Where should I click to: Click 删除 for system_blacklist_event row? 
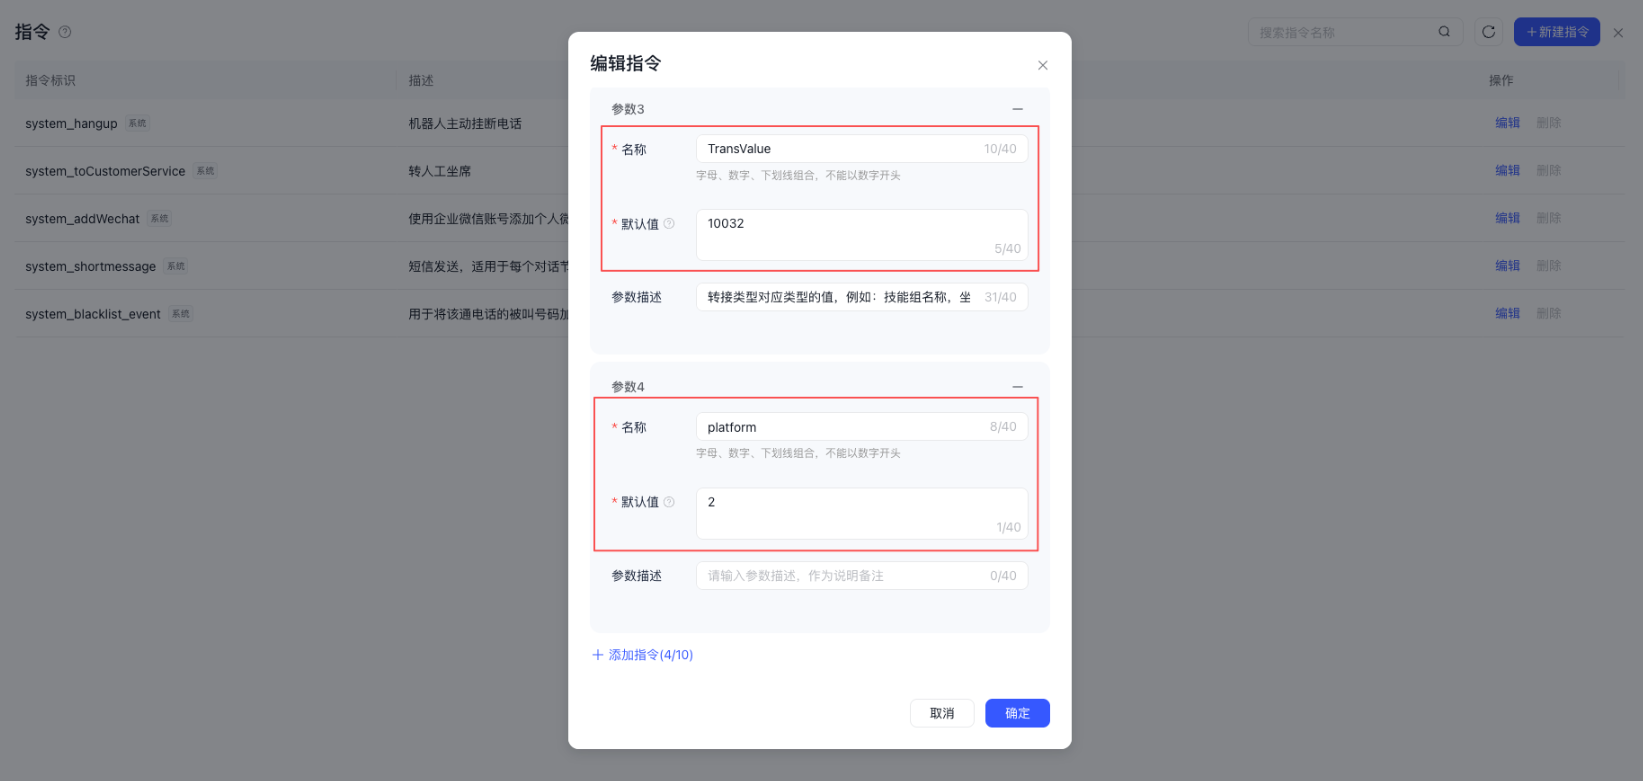[1548, 314]
